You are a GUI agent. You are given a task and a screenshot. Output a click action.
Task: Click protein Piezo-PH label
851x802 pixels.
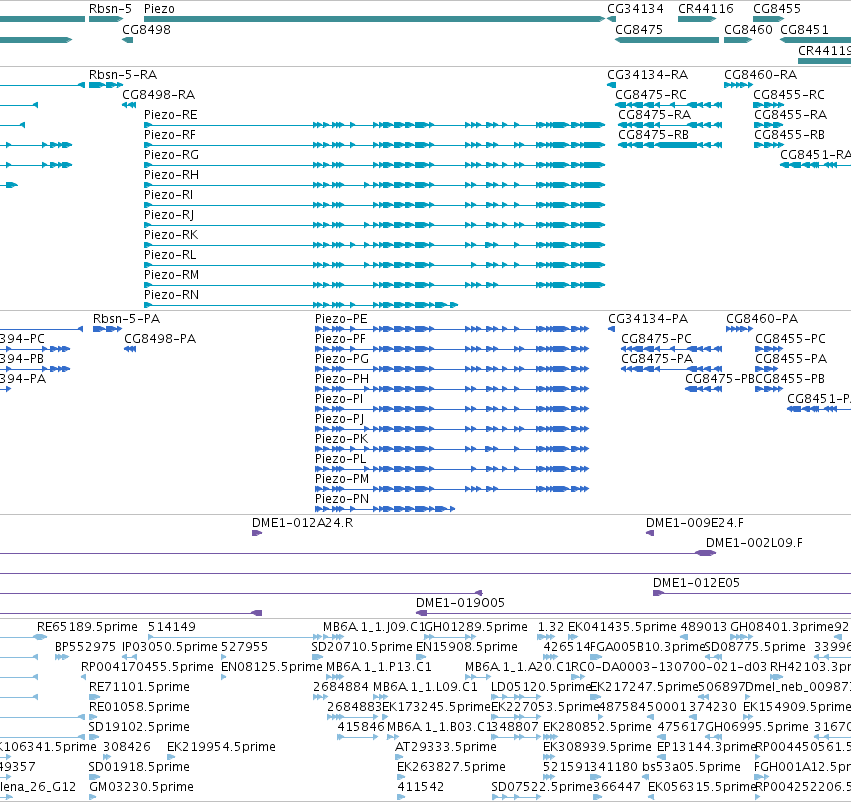tap(342, 379)
